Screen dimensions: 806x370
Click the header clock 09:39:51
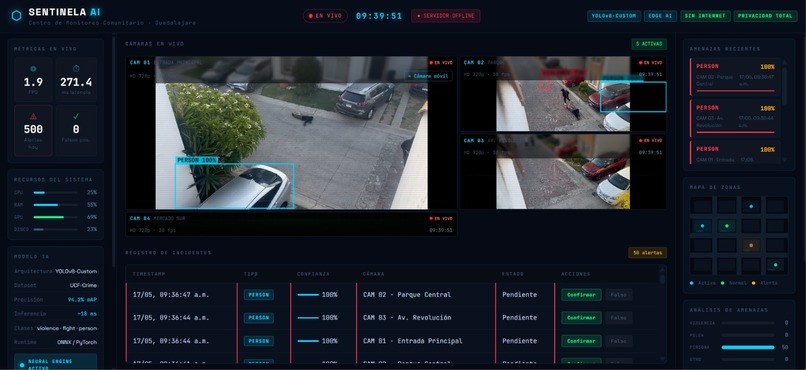[379, 16]
